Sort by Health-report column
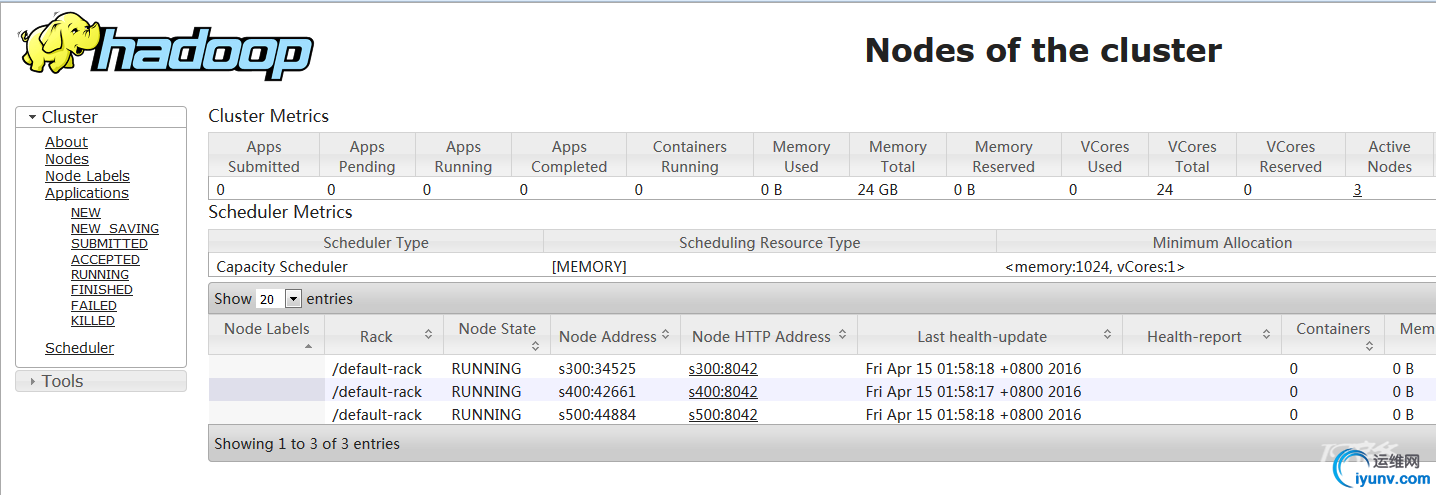This screenshot has width=1436, height=495. click(1202, 336)
